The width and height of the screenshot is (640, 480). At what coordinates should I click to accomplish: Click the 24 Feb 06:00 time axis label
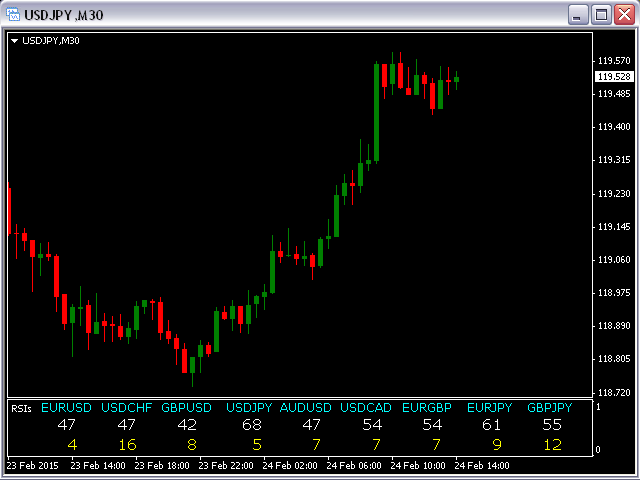(354, 465)
